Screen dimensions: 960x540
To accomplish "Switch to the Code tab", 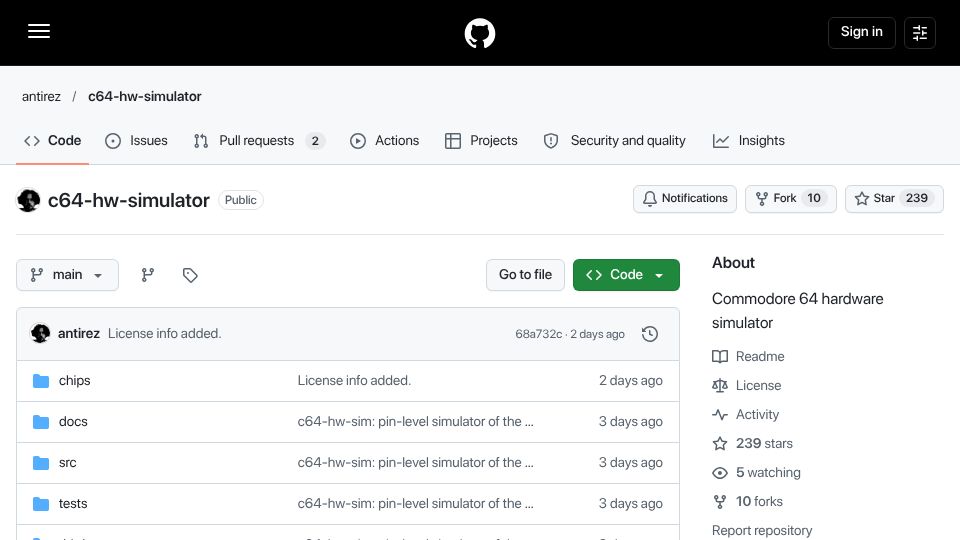I will coord(53,141).
